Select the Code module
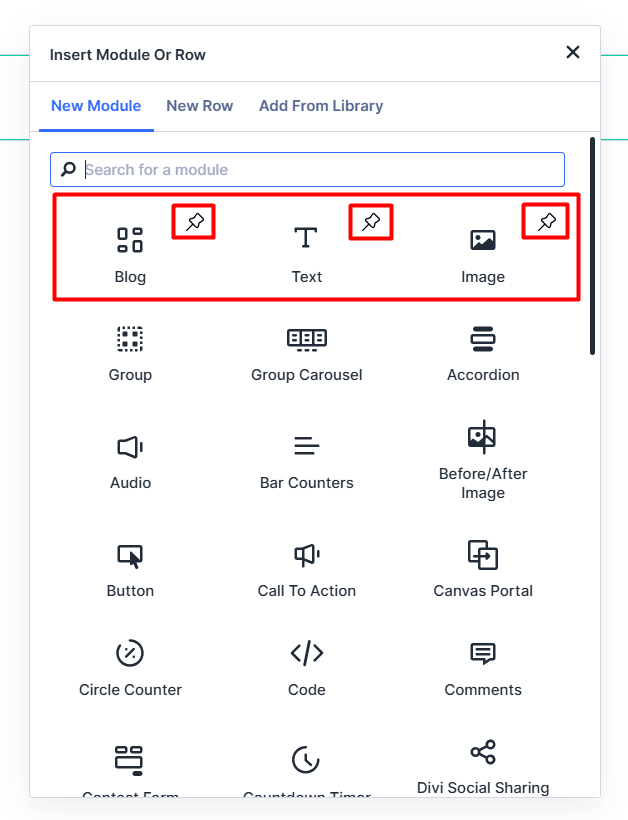The image size is (628, 820). [x=306, y=667]
